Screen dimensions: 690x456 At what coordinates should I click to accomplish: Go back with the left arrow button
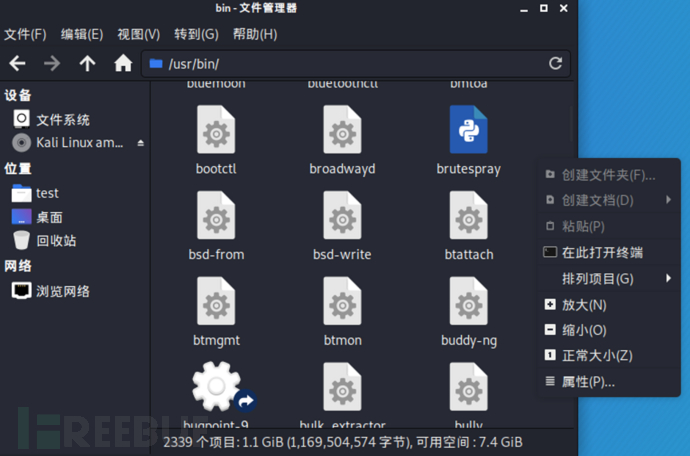pos(17,63)
